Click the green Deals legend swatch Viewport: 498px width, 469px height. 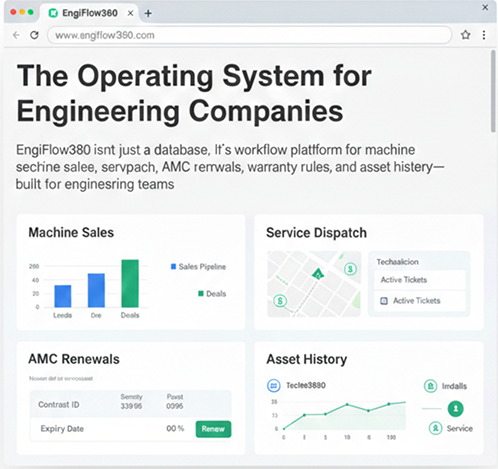pos(201,293)
